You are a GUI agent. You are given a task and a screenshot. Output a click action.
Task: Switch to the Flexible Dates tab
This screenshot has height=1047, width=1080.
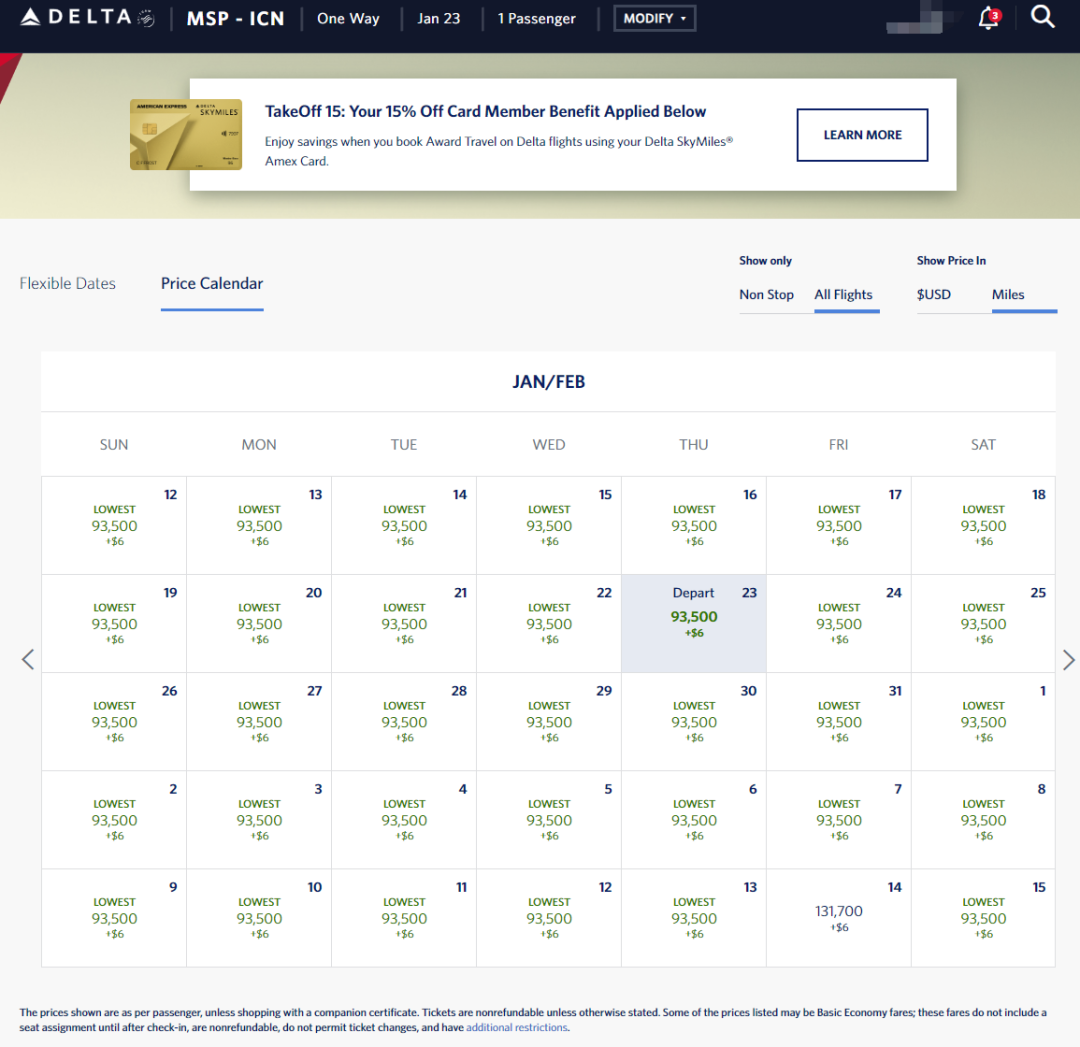68,284
